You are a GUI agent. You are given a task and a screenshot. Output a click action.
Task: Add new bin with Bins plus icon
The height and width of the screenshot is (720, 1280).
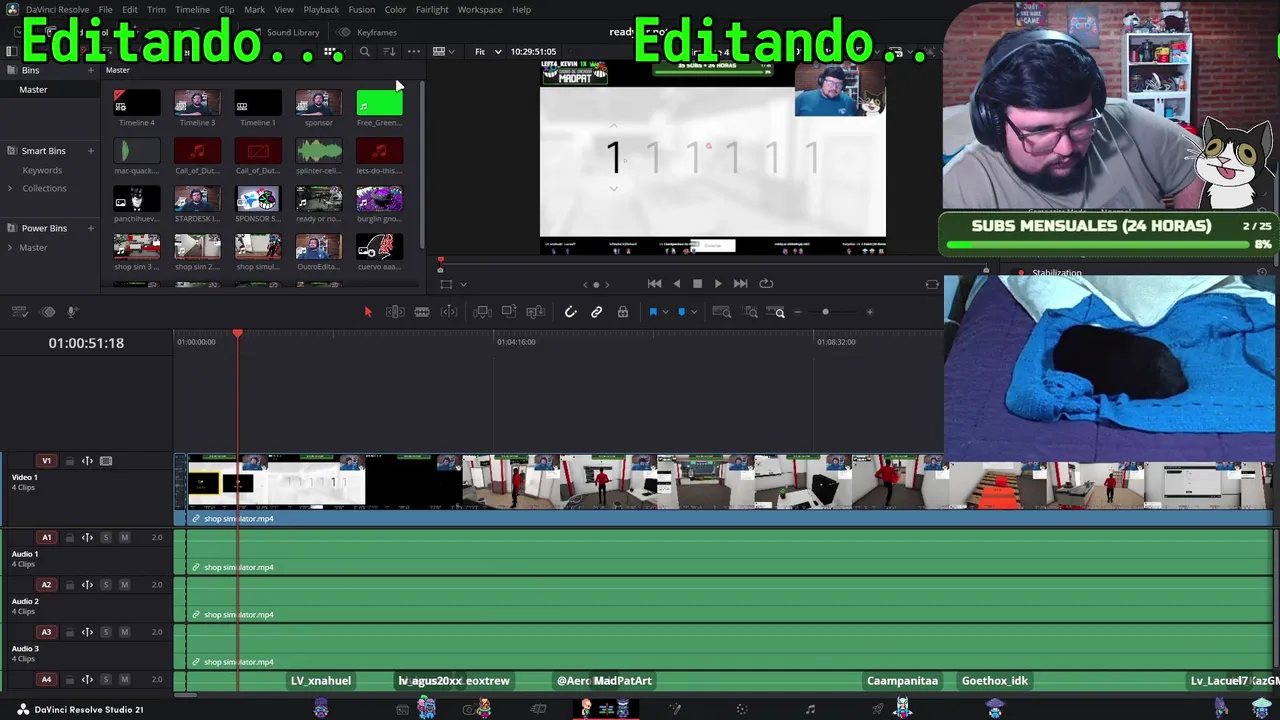[x=91, y=70]
